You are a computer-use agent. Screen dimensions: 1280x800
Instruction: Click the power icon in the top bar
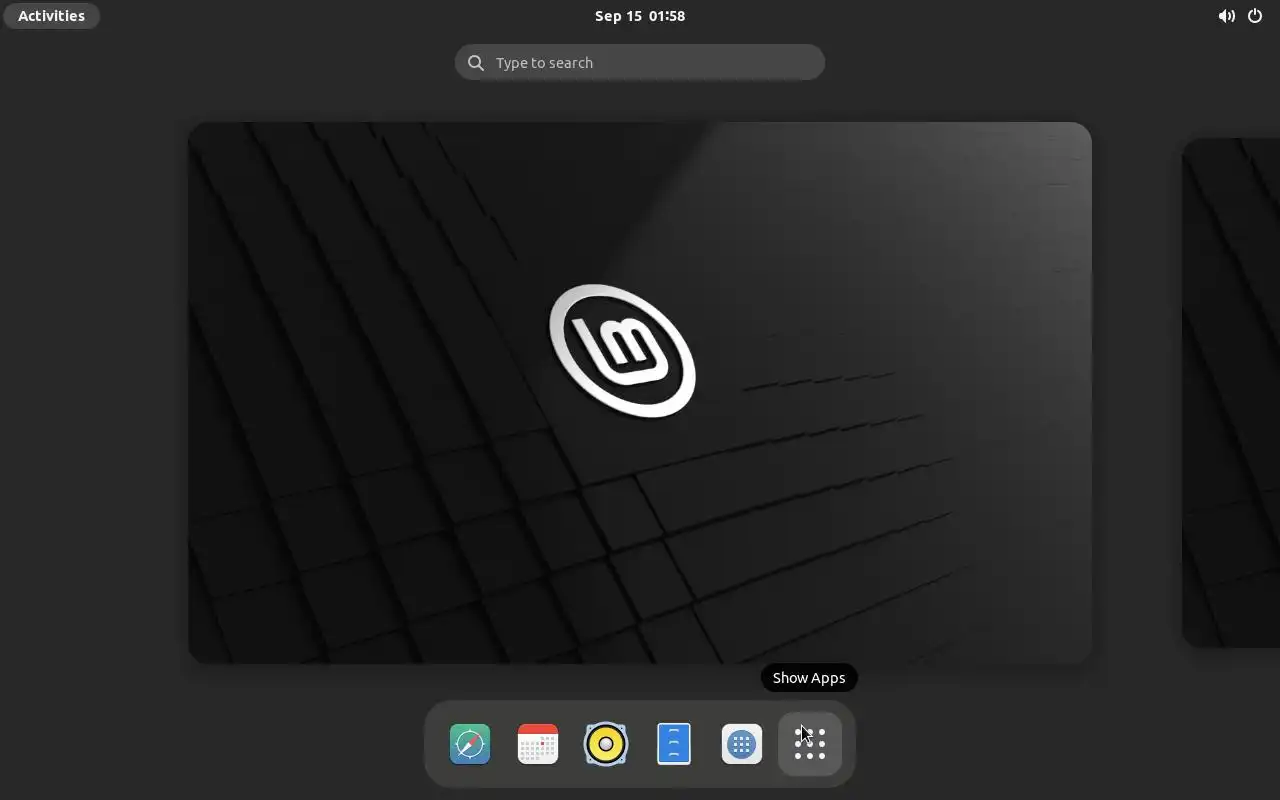coord(1255,16)
